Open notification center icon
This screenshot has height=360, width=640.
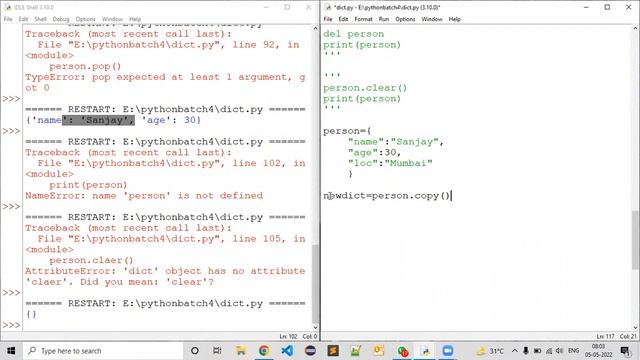625,351
